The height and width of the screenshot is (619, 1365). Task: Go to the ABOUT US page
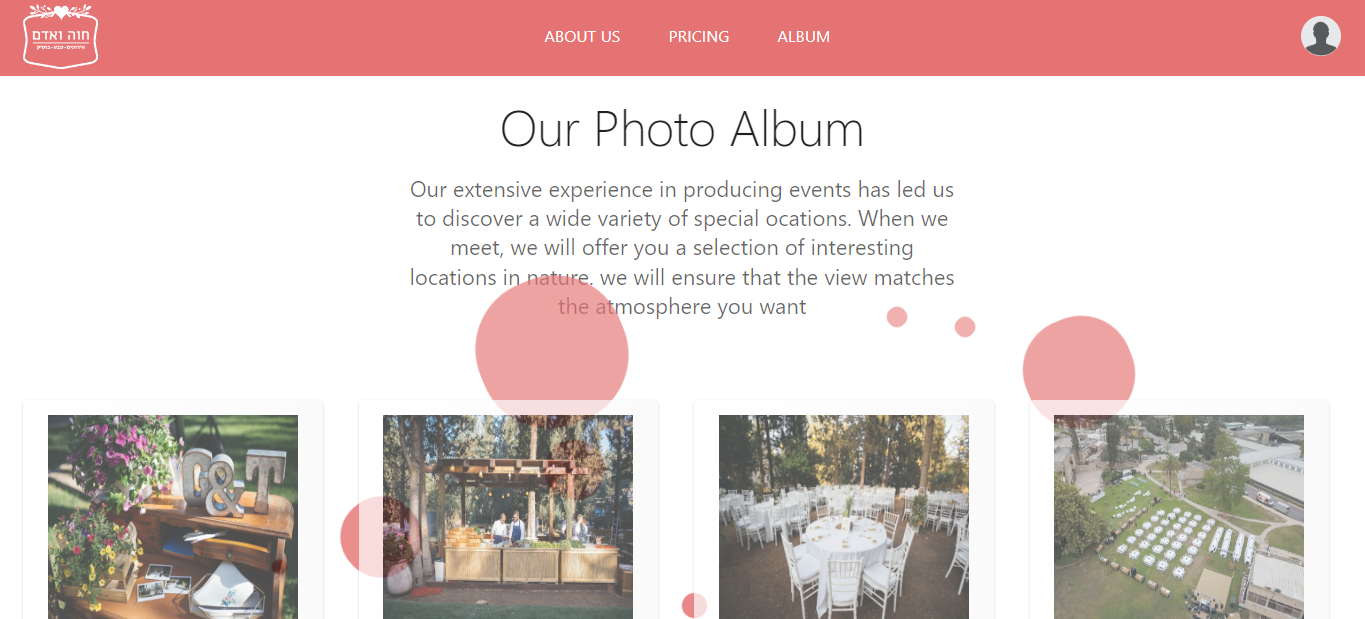click(582, 37)
